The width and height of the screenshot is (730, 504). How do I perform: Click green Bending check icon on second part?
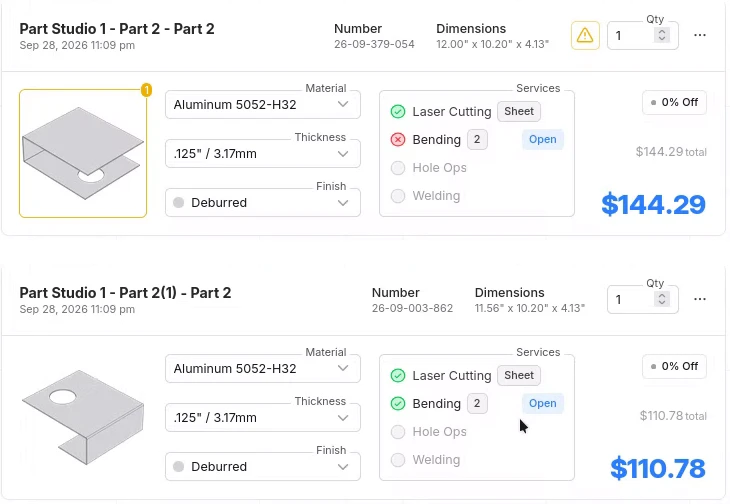pos(398,403)
